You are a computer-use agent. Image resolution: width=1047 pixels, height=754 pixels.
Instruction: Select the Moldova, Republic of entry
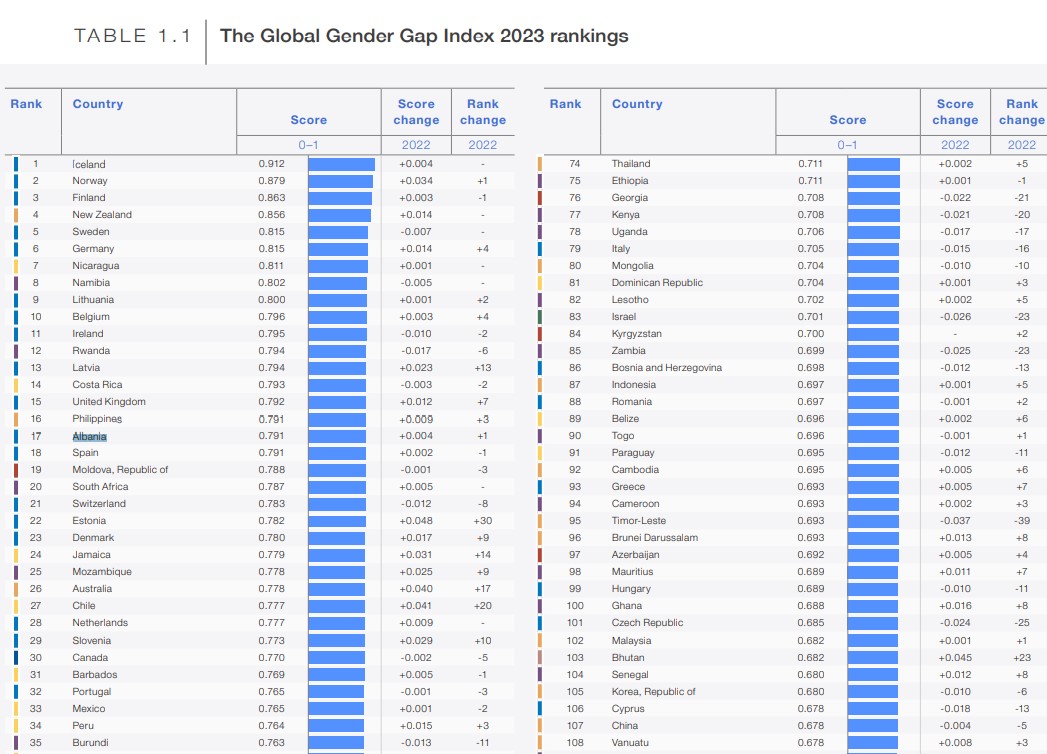120,470
